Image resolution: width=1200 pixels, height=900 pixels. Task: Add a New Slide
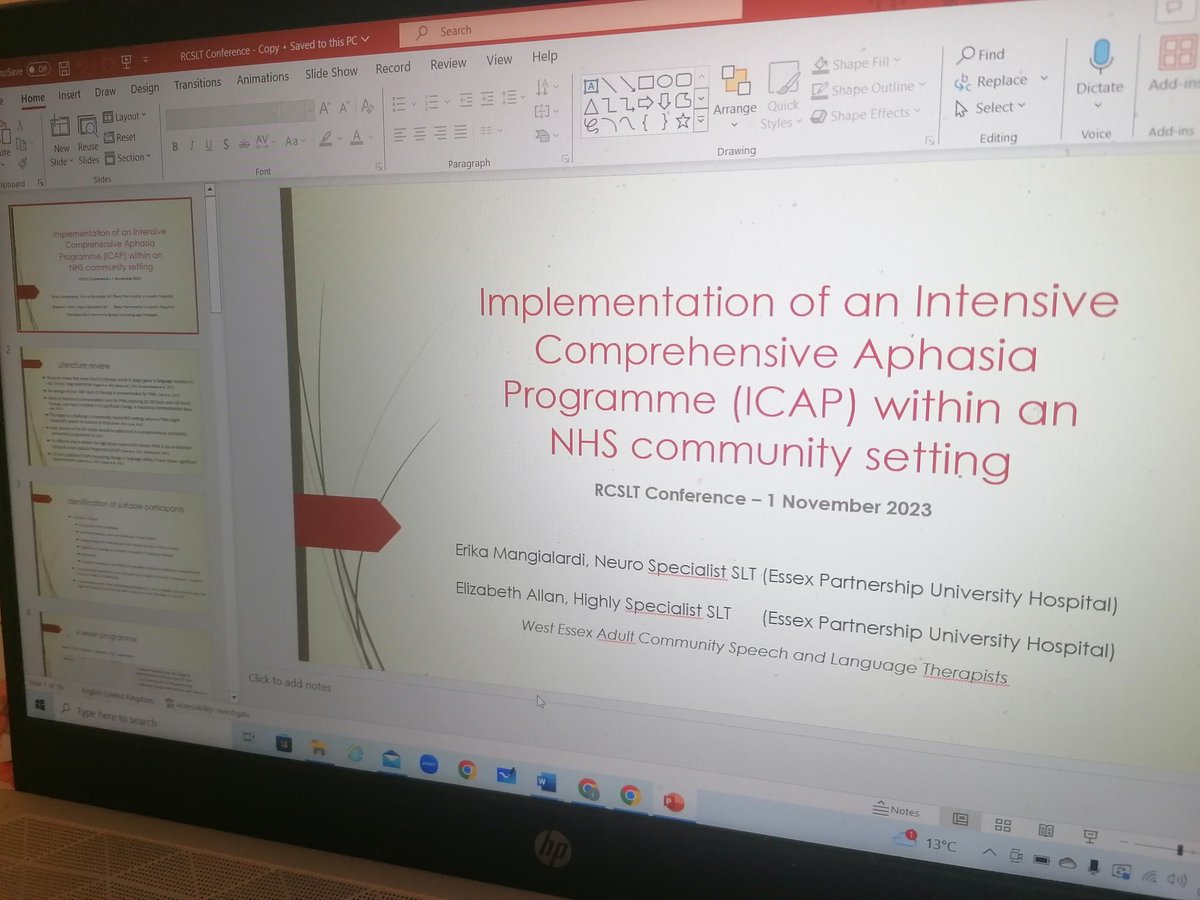[x=61, y=139]
